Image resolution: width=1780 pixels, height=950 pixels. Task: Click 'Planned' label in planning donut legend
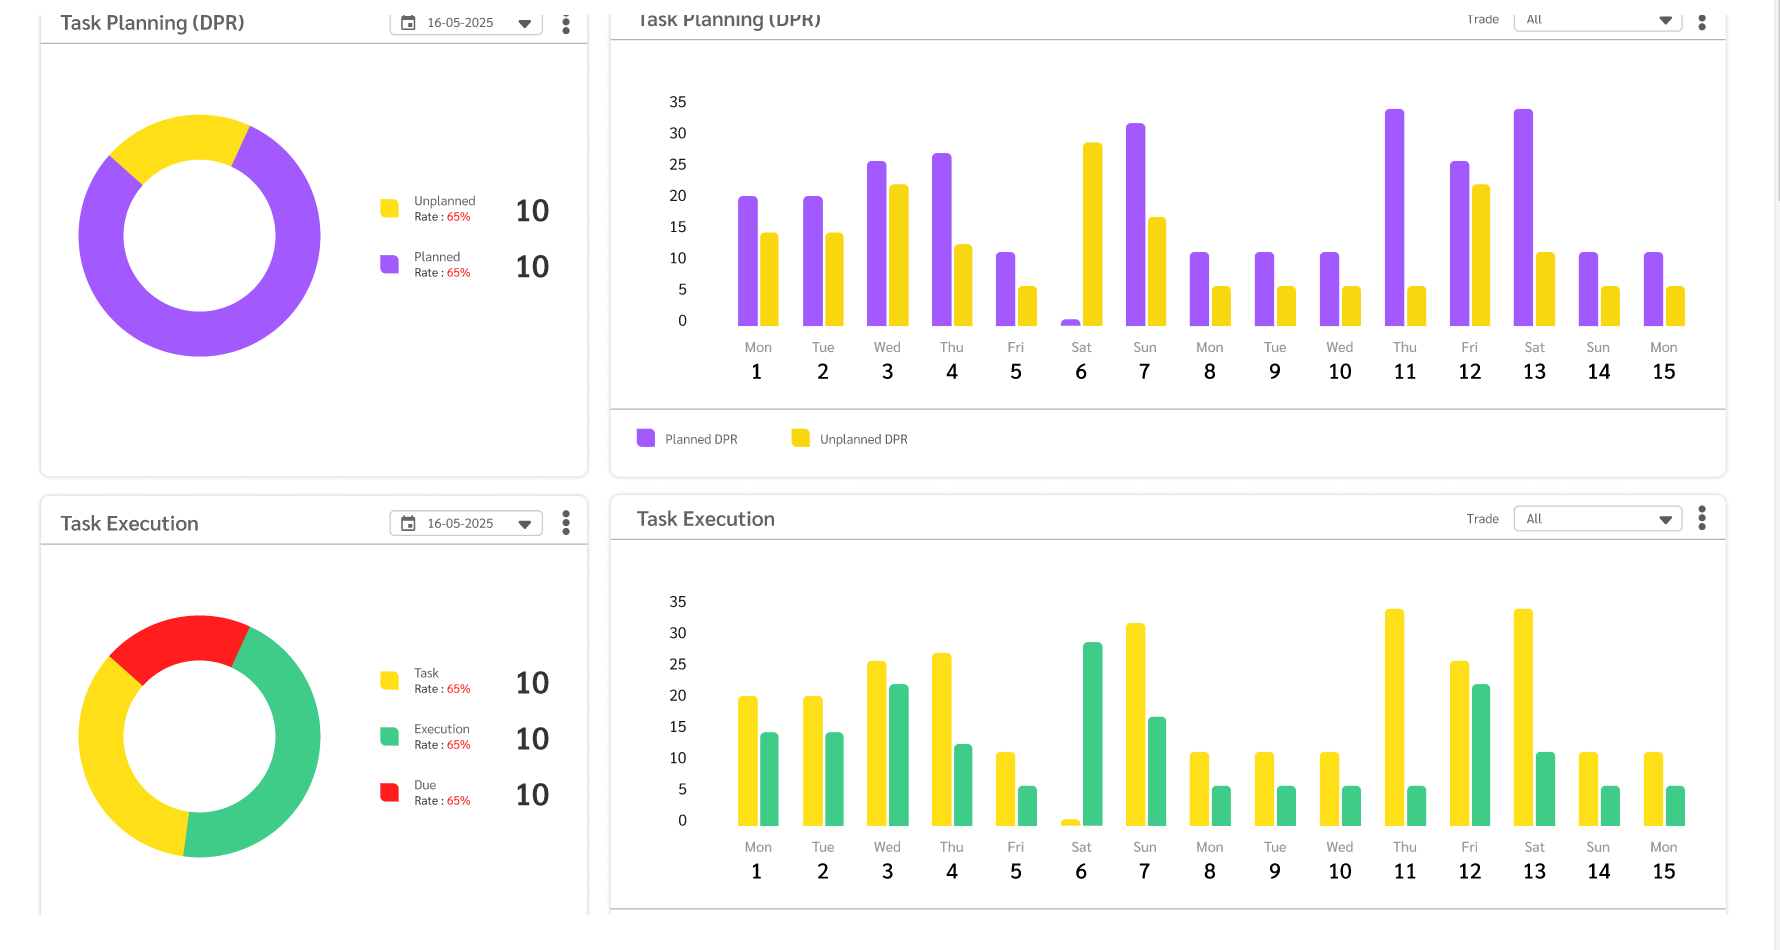(437, 257)
